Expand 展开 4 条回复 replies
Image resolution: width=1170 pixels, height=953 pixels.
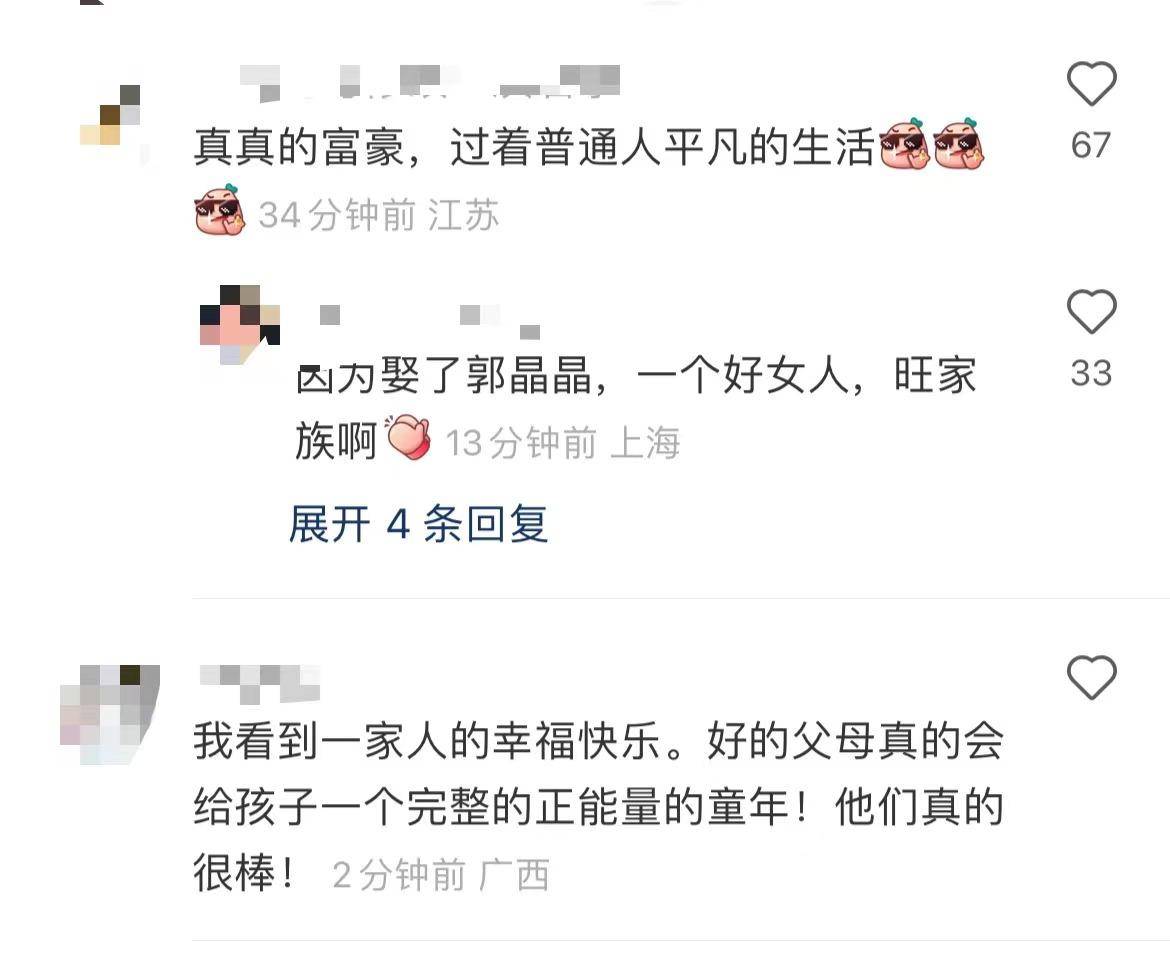[x=419, y=523]
